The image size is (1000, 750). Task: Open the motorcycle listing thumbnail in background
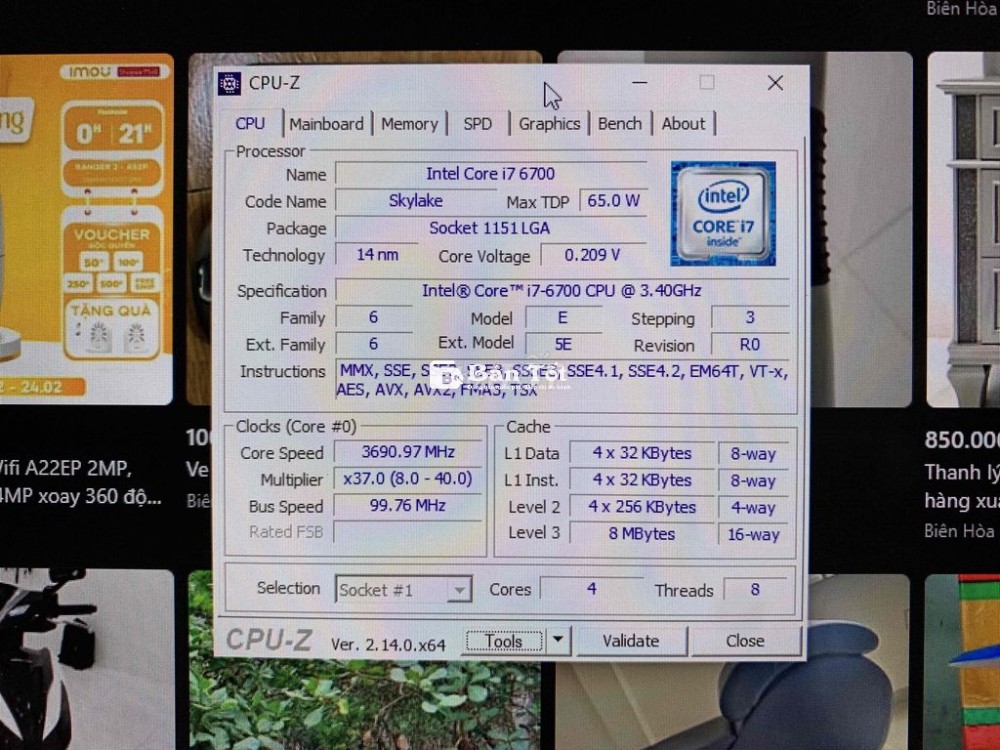86,659
